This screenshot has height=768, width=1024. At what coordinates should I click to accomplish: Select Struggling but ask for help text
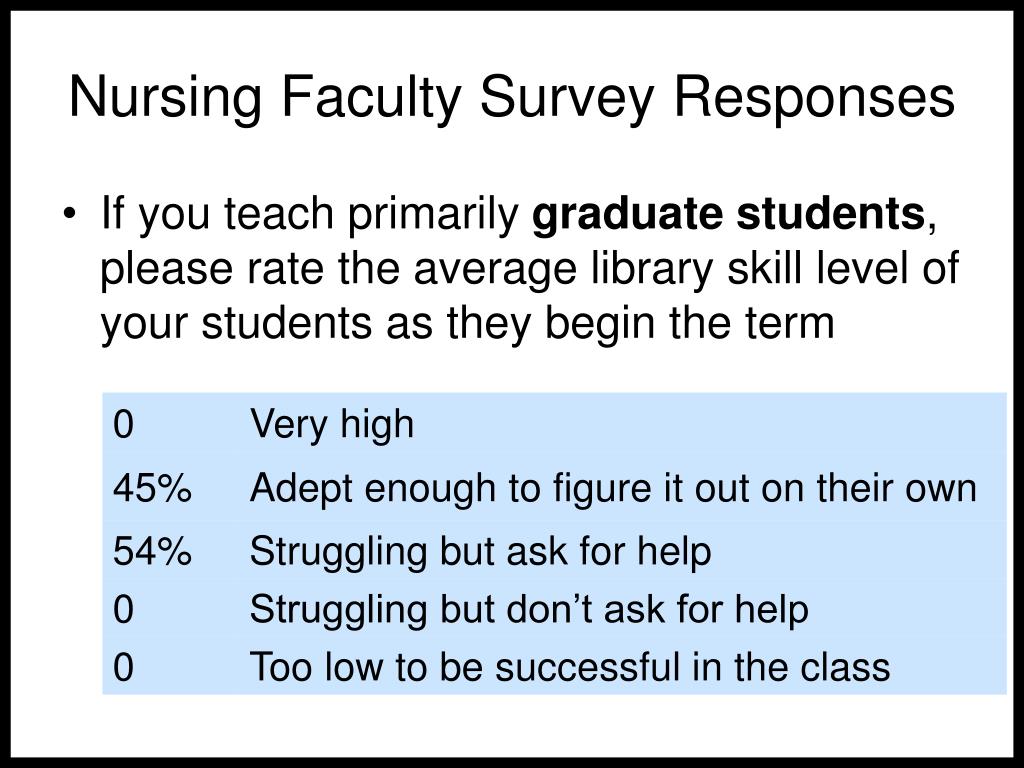point(480,551)
